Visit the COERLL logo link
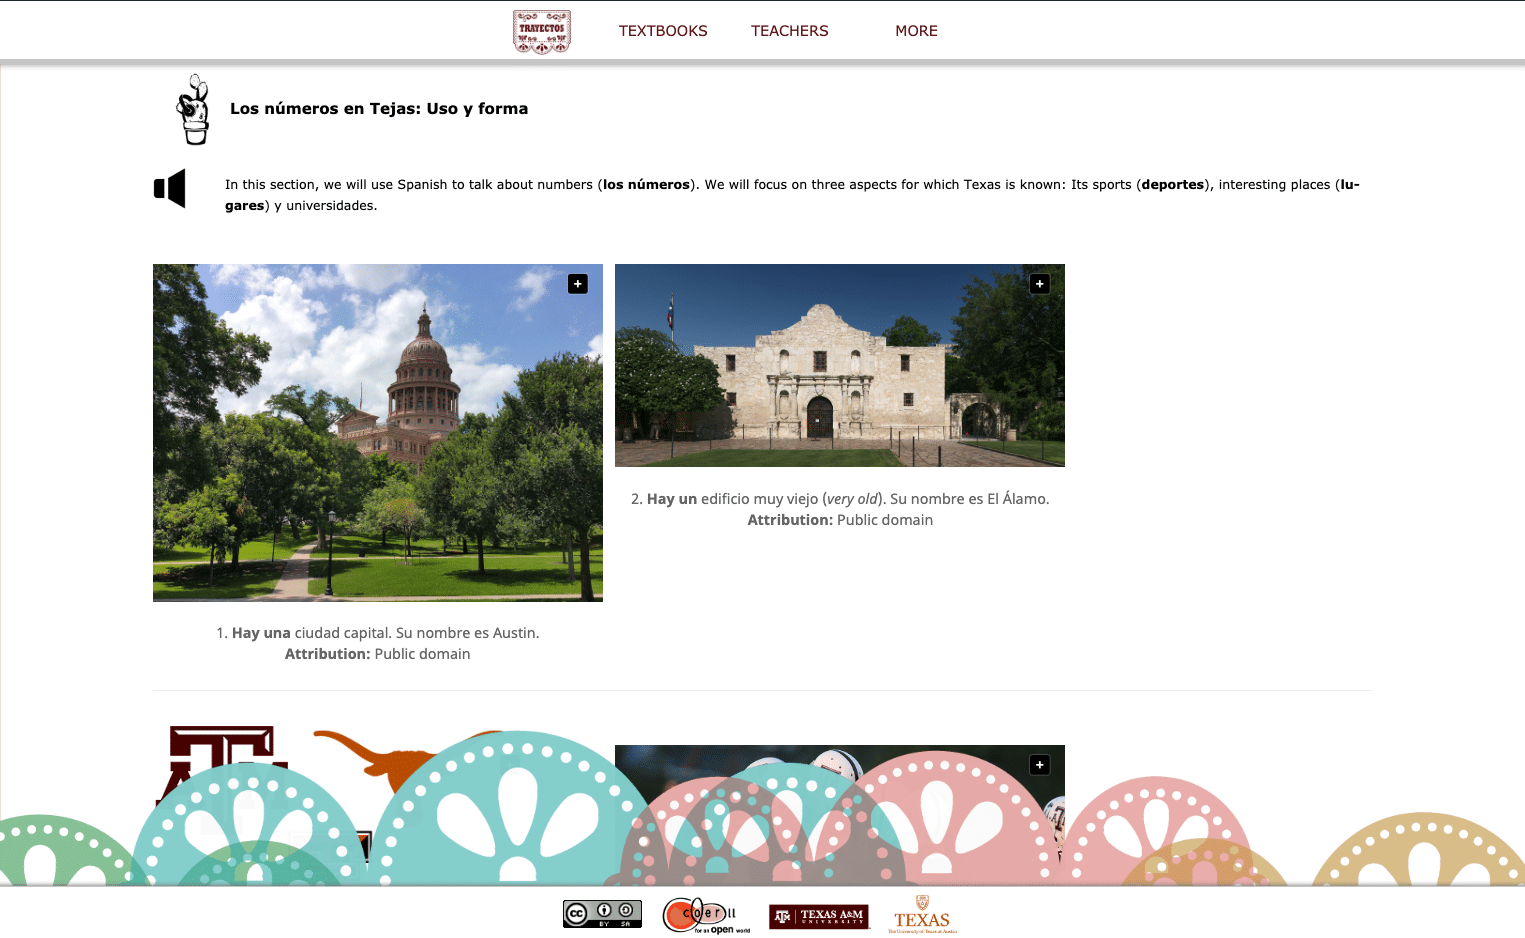The image size is (1525, 938). click(x=706, y=915)
